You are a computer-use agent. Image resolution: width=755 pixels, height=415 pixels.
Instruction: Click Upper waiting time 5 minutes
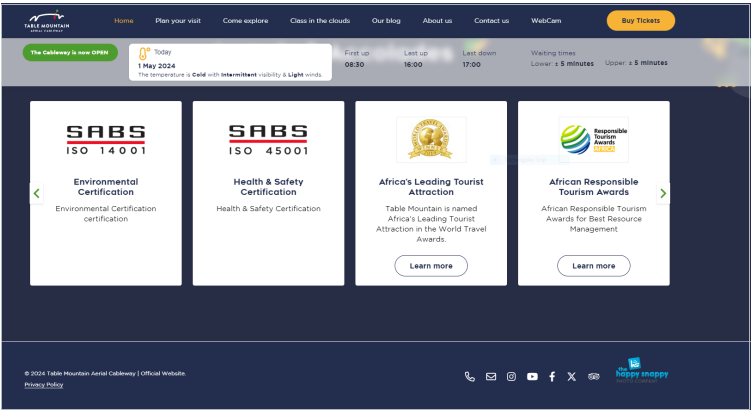coord(636,63)
